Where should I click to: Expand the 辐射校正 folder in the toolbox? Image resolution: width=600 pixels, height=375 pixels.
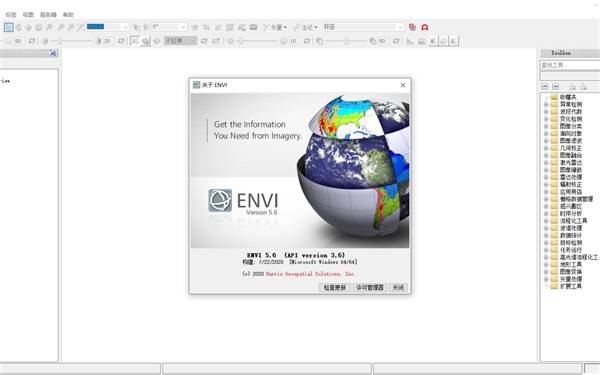point(546,184)
